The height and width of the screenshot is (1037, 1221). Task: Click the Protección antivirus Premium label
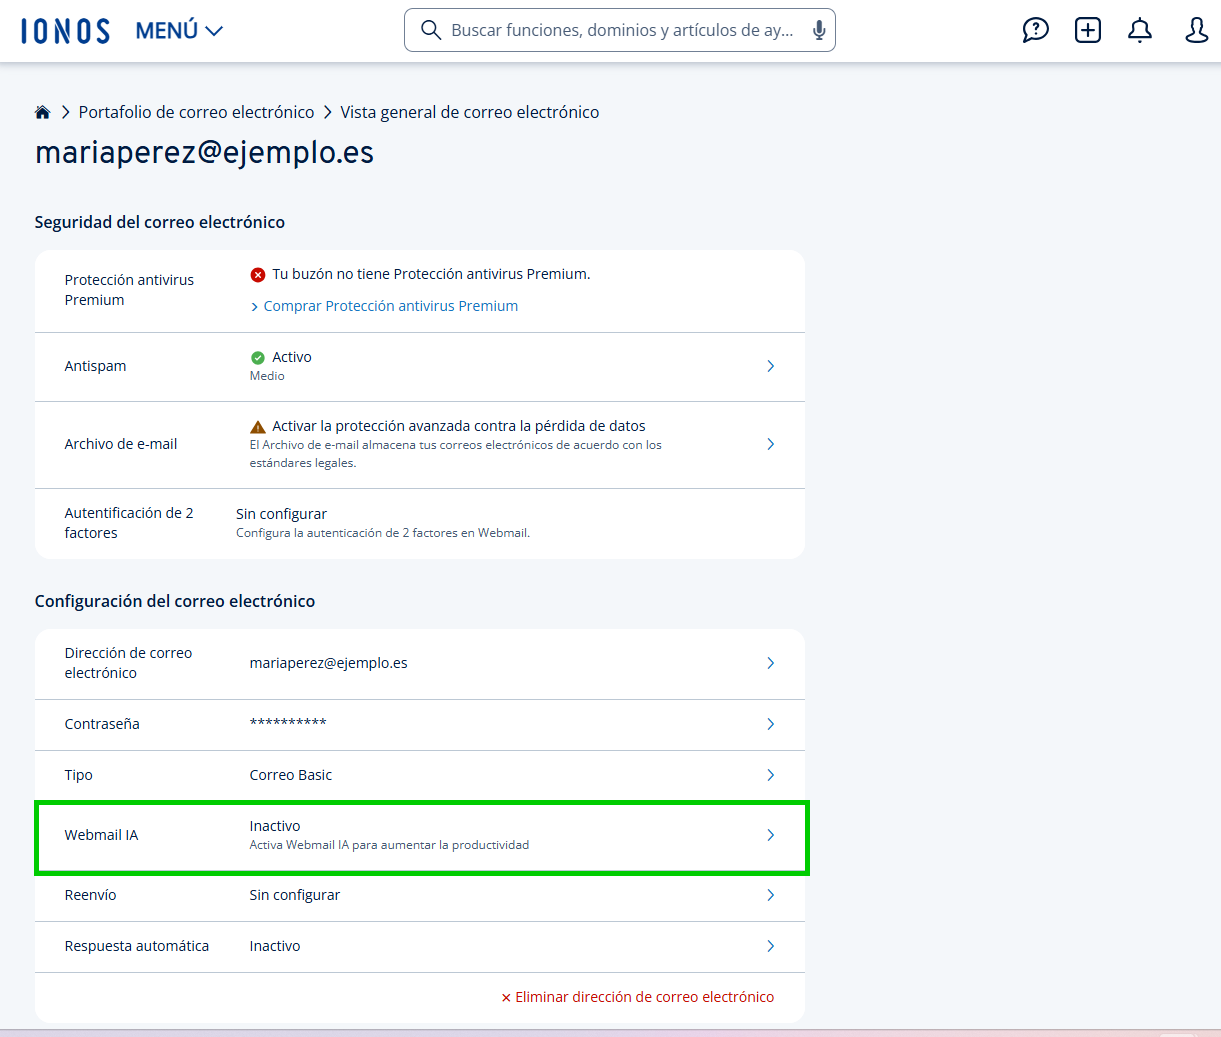tap(129, 290)
